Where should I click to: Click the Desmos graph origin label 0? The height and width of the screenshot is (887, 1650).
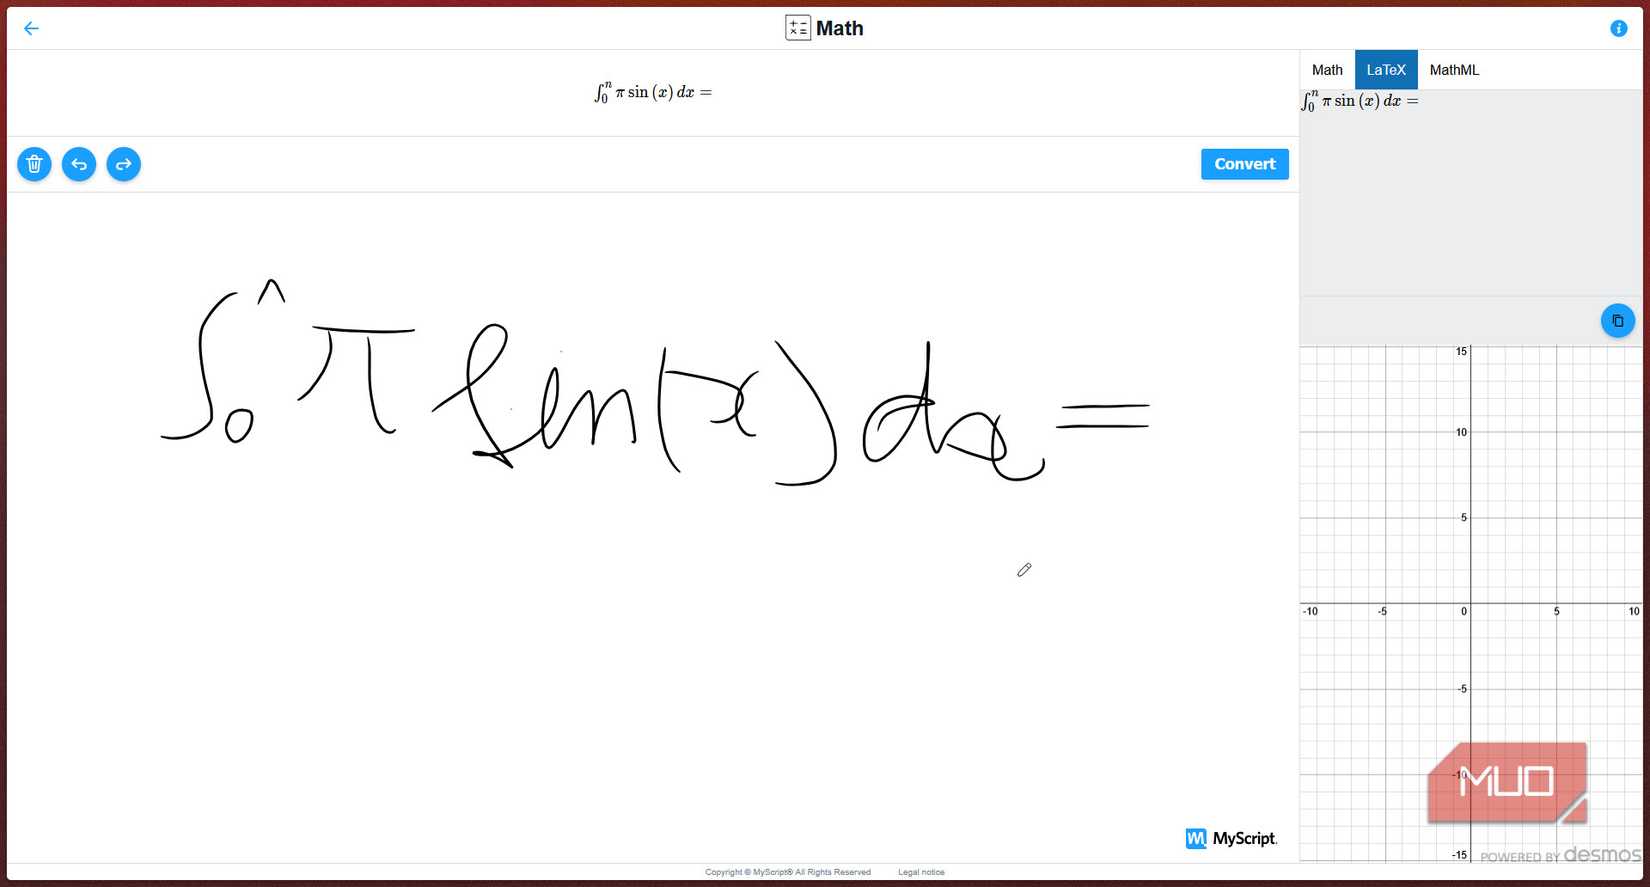click(1464, 611)
